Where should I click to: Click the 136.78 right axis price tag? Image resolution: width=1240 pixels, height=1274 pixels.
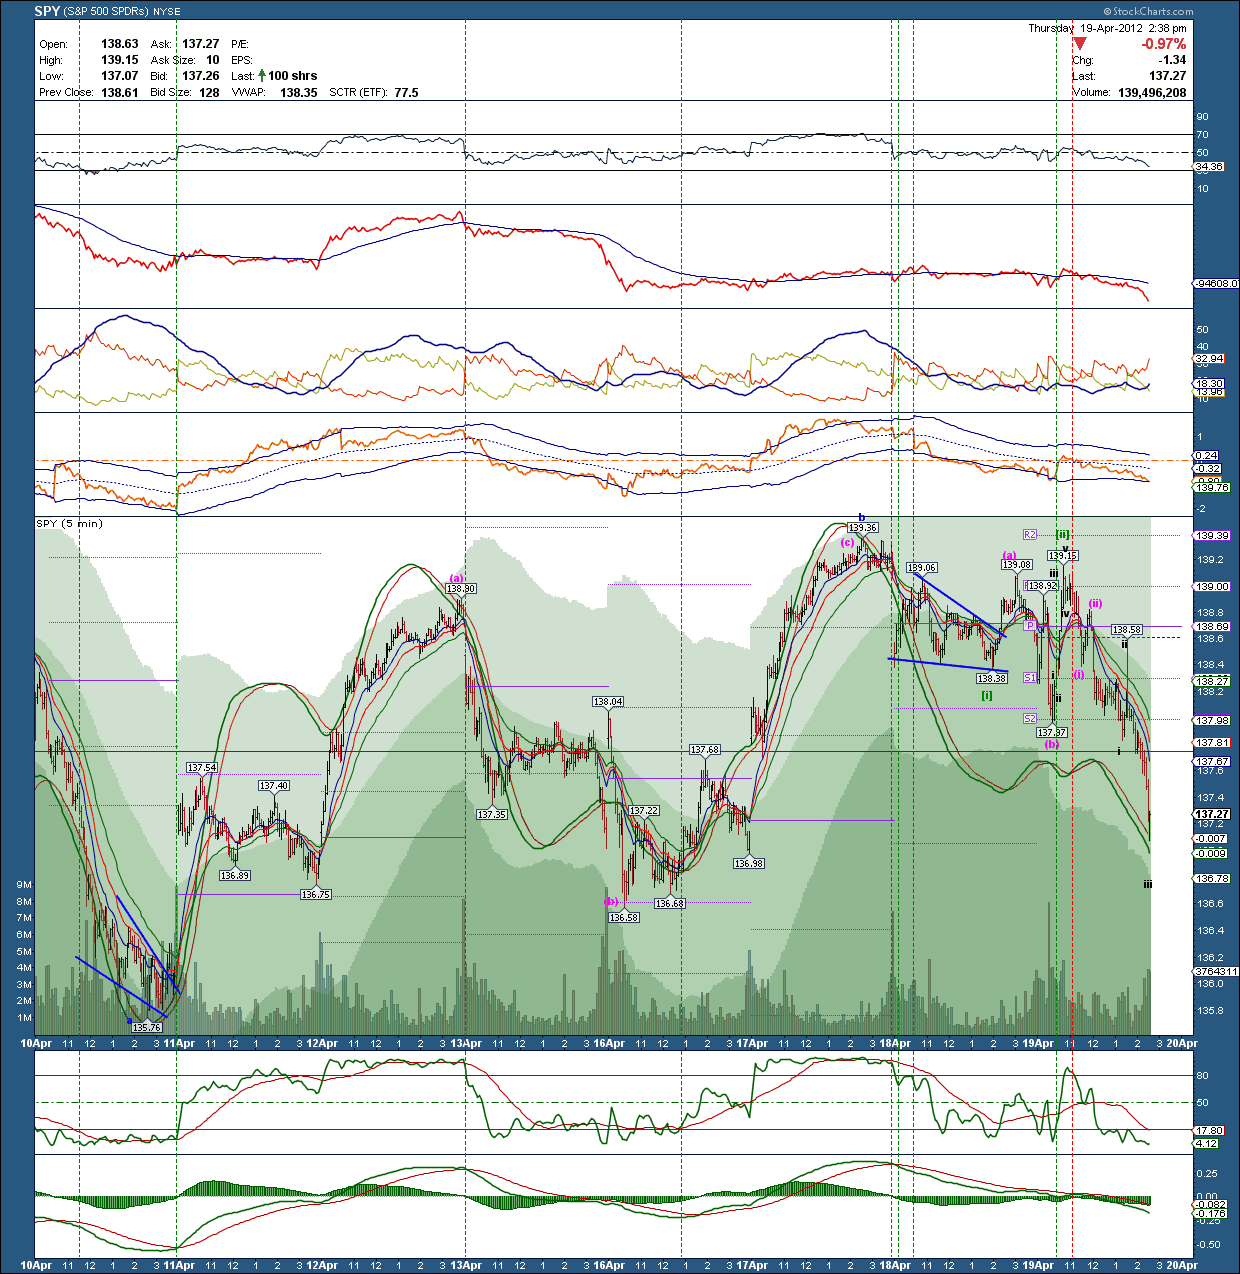tap(1211, 878)
